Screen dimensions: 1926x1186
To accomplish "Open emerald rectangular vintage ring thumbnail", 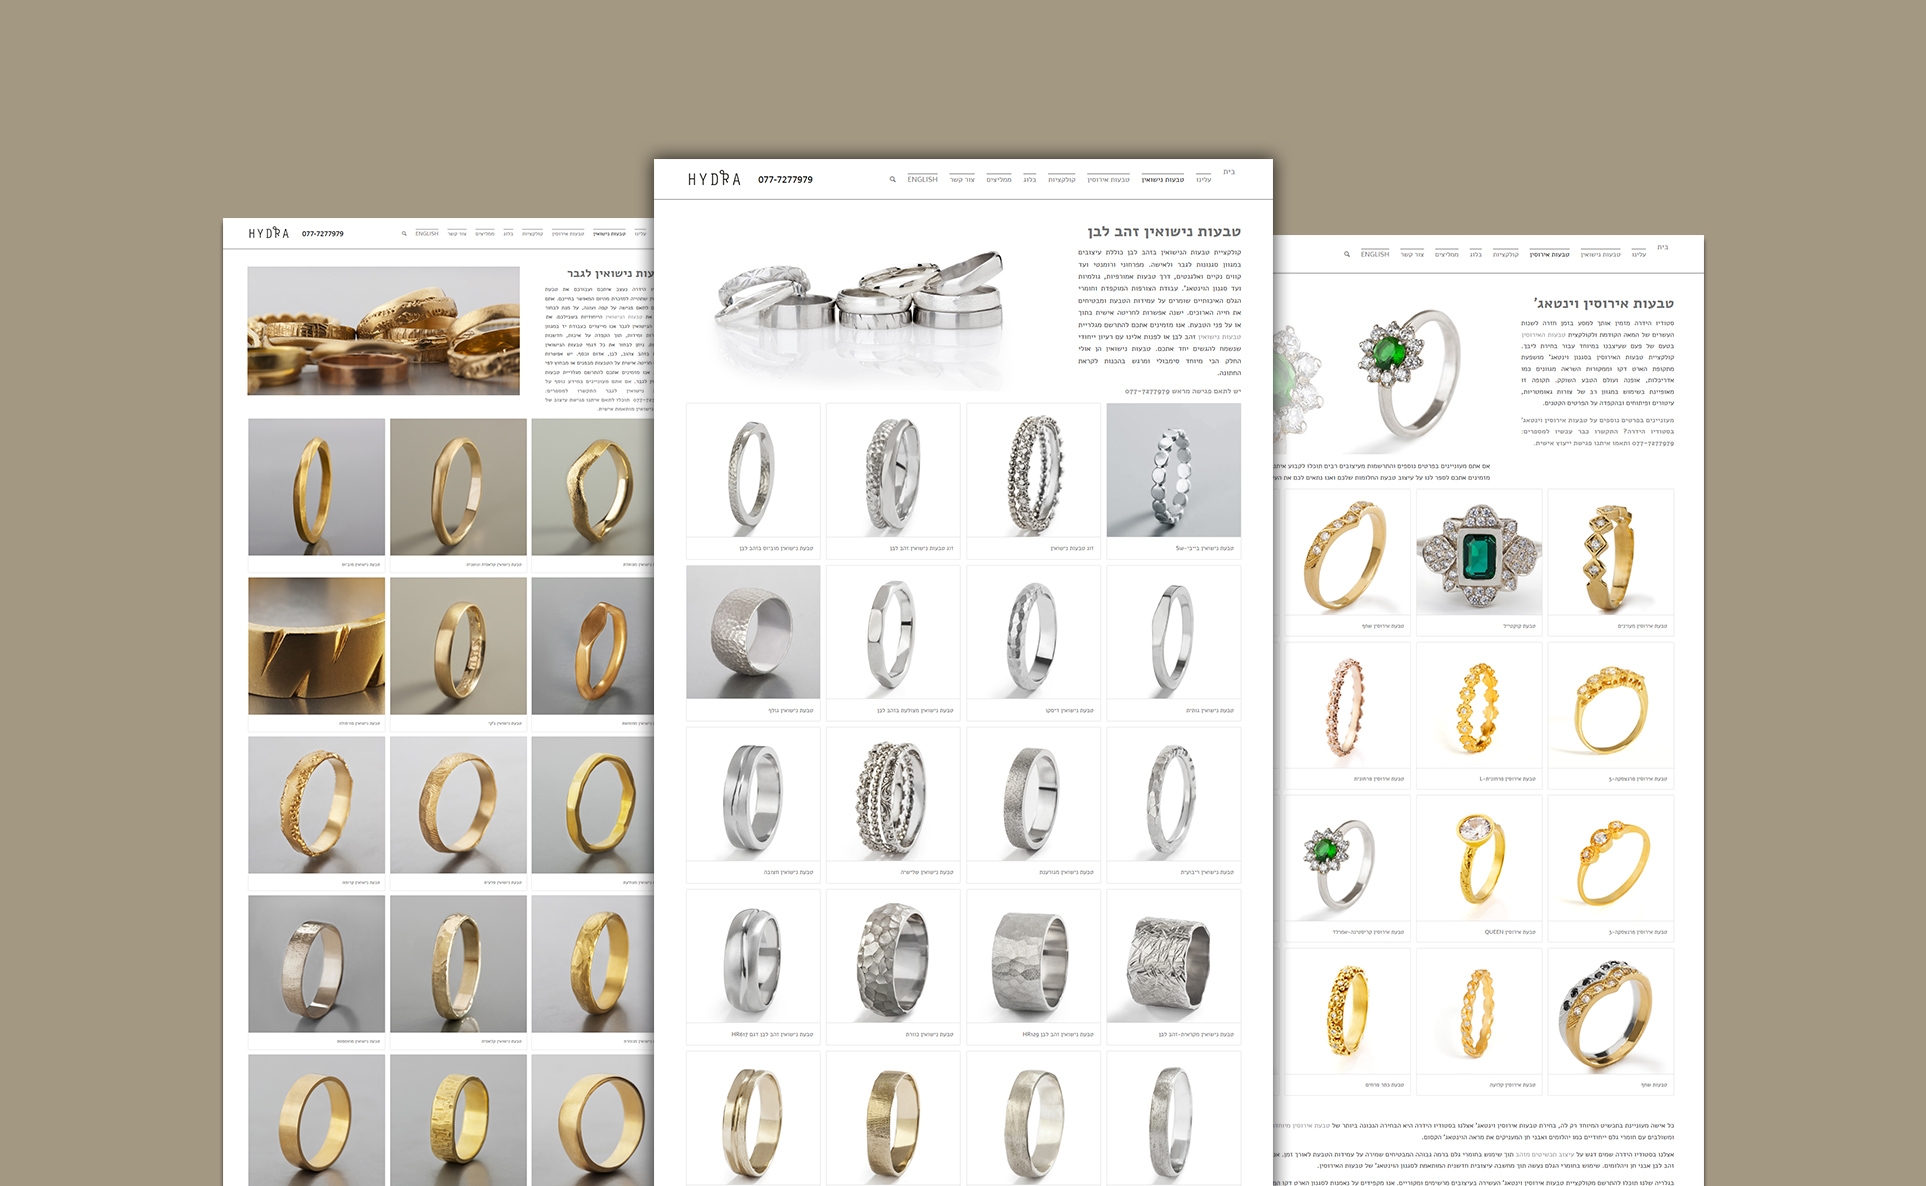I will click(1478, 553).
